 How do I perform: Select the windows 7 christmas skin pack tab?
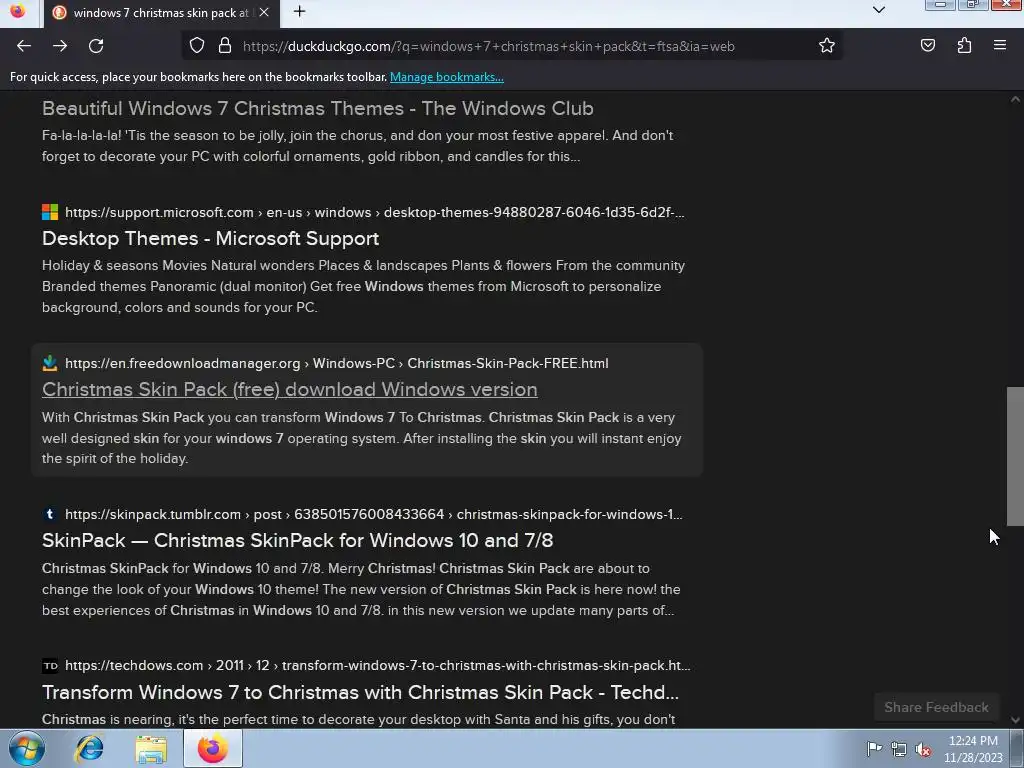click(161, 13)
